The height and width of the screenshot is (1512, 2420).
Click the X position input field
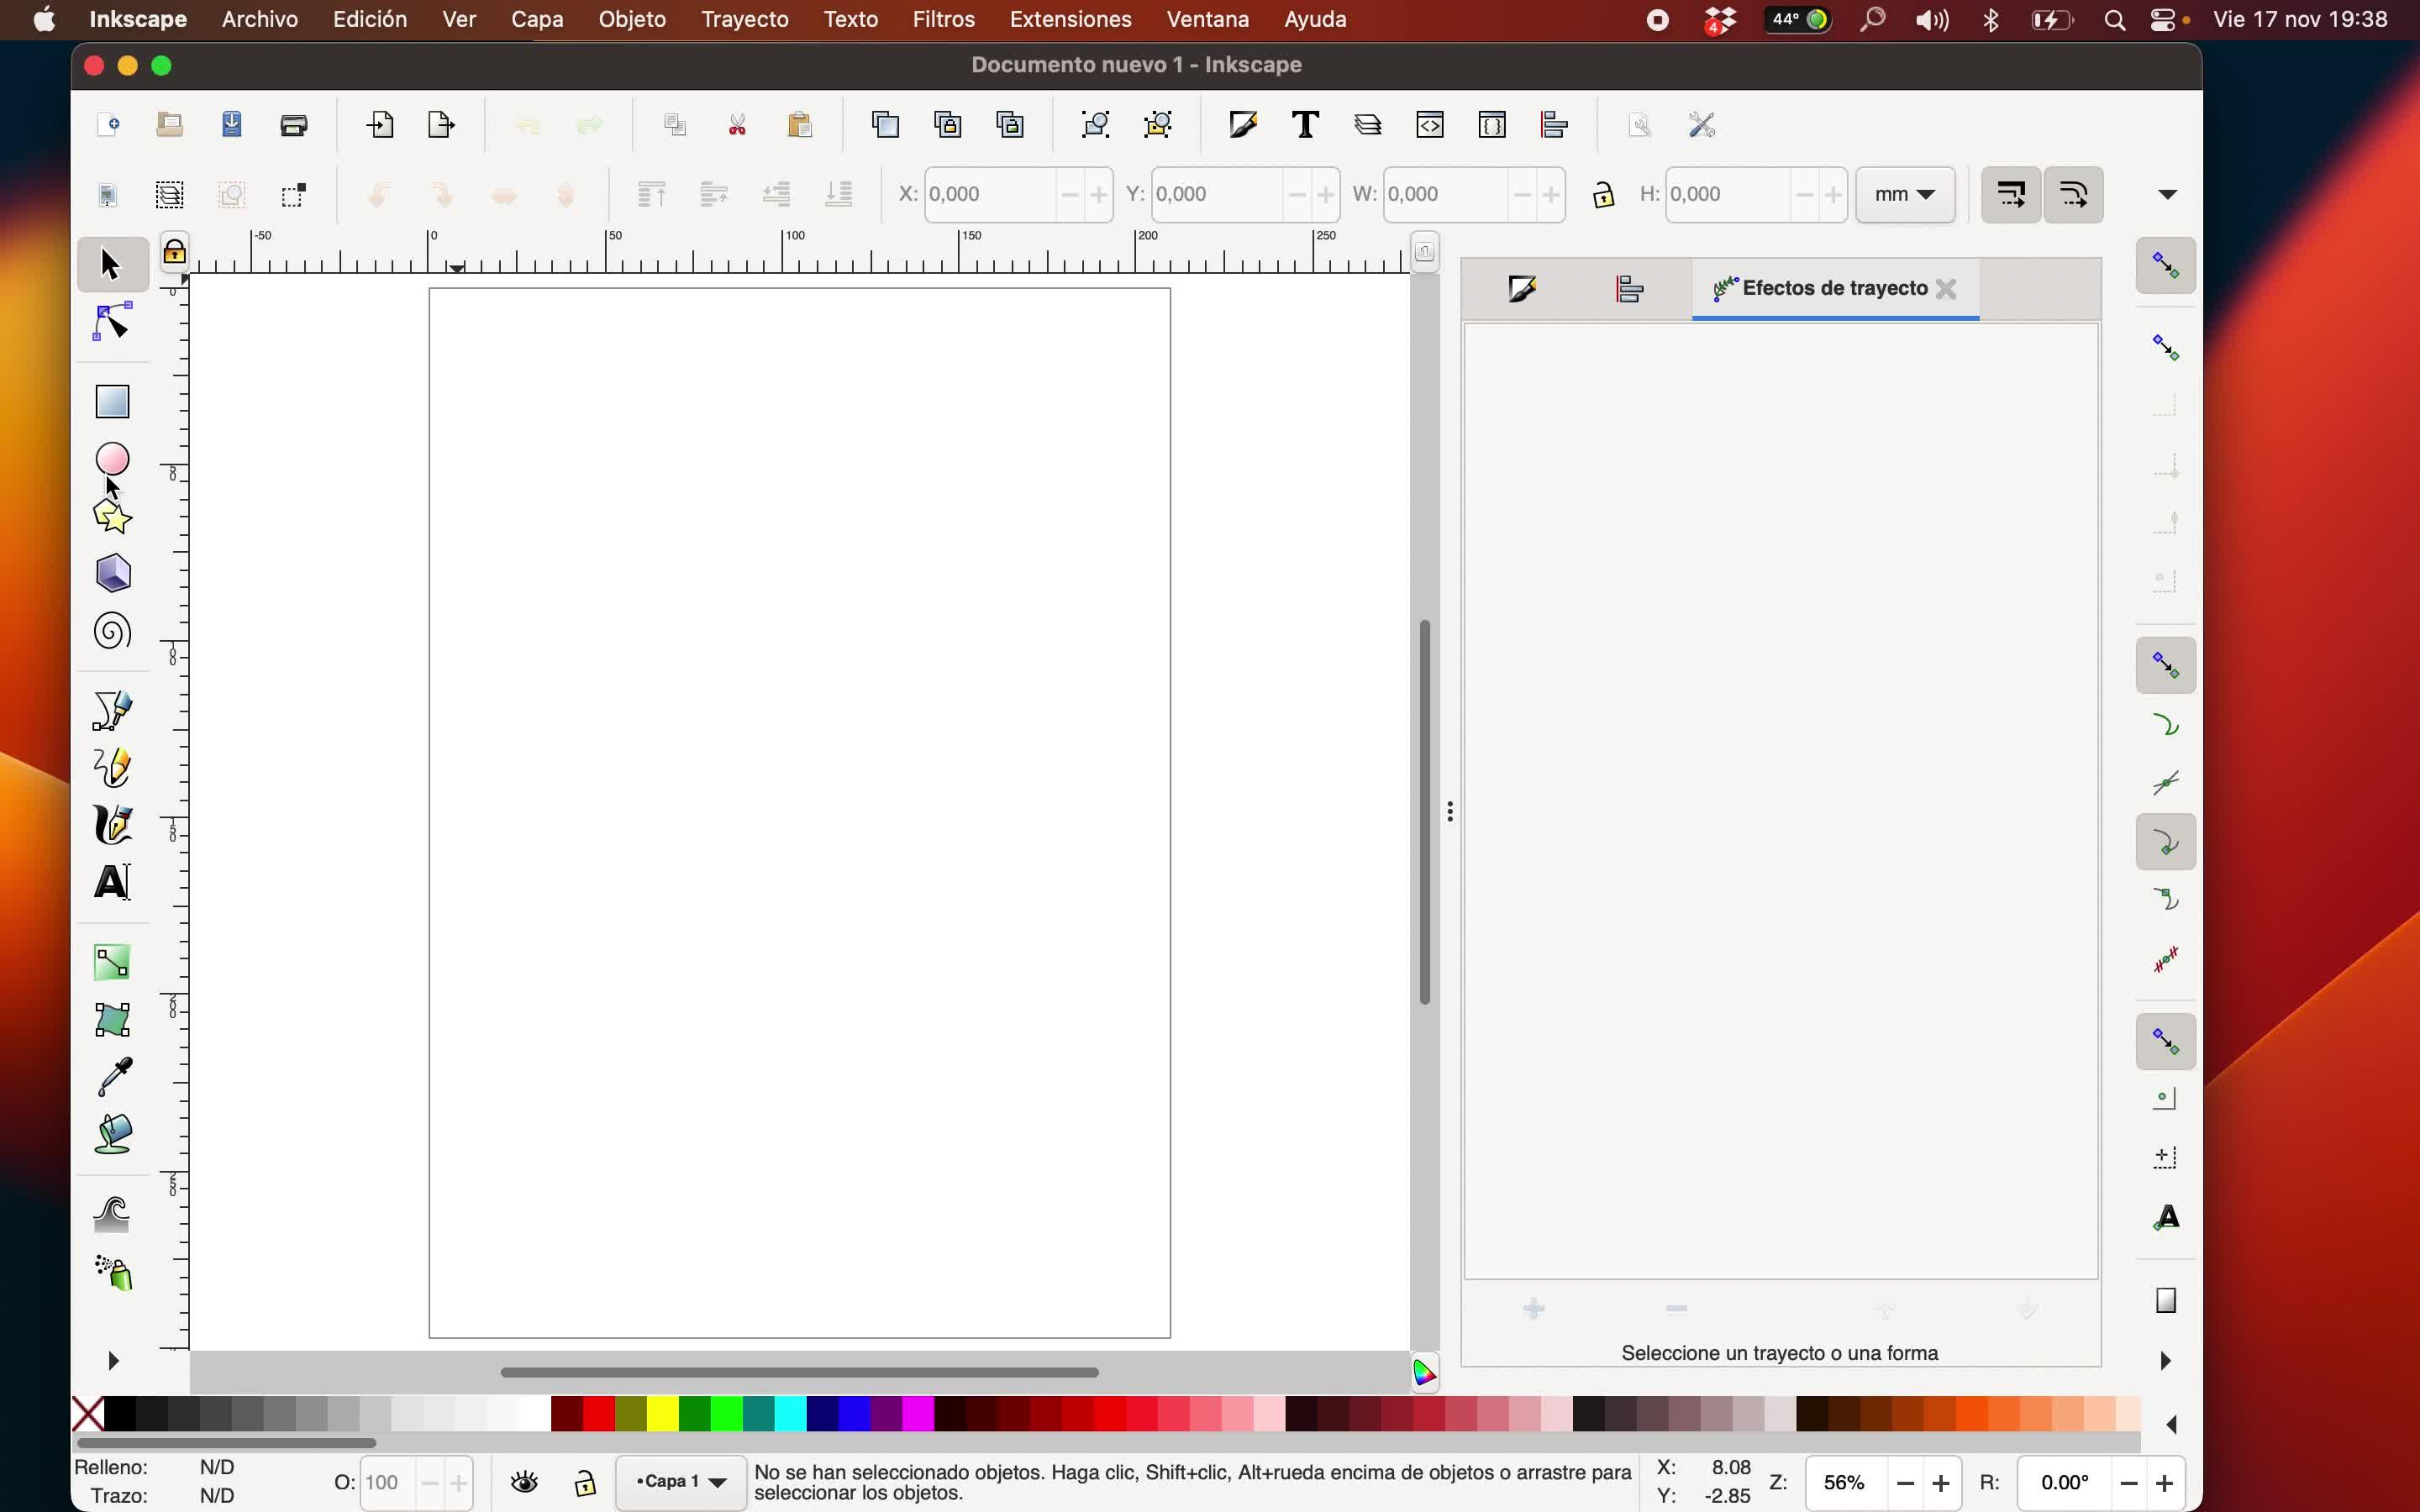[x=988, y=194]
